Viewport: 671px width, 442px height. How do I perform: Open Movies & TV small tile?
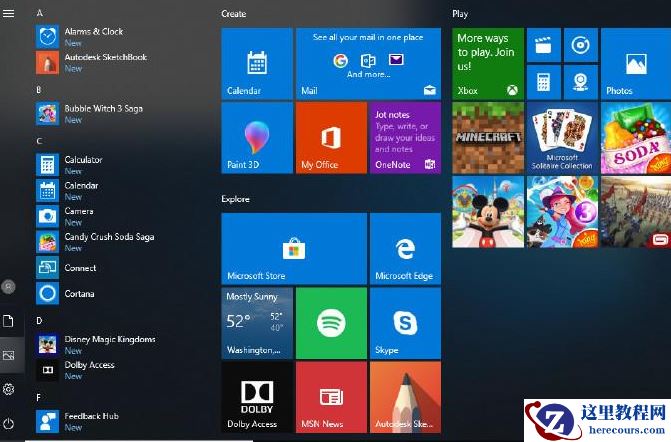(x=543, y=45)
